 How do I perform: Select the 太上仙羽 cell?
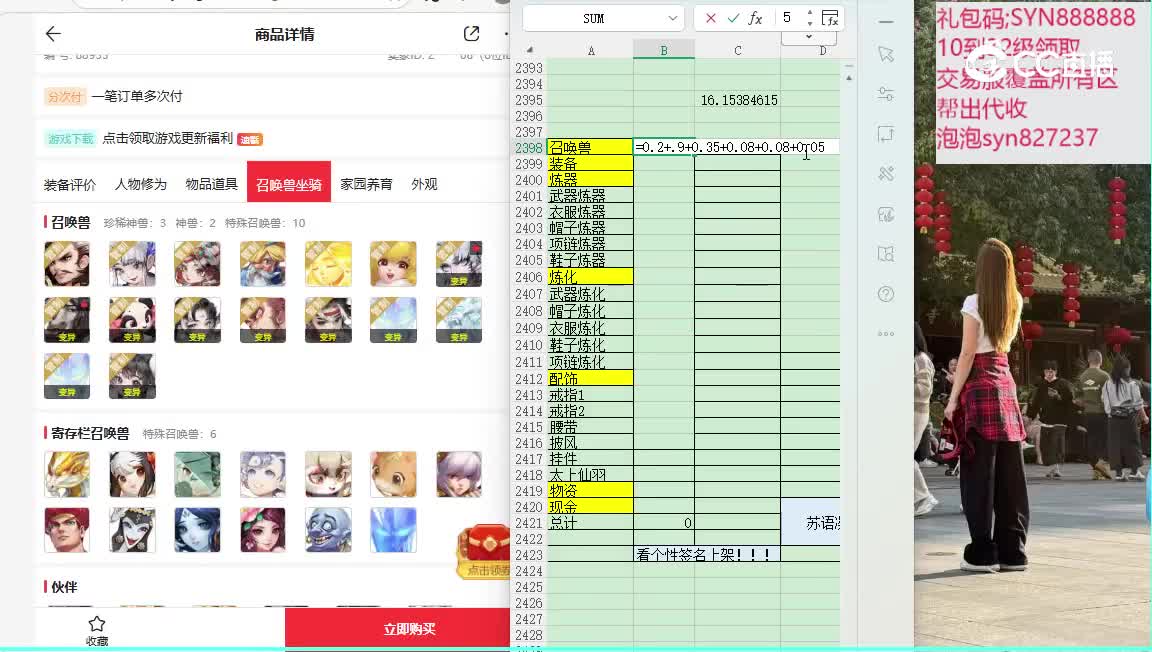(590, 475)
